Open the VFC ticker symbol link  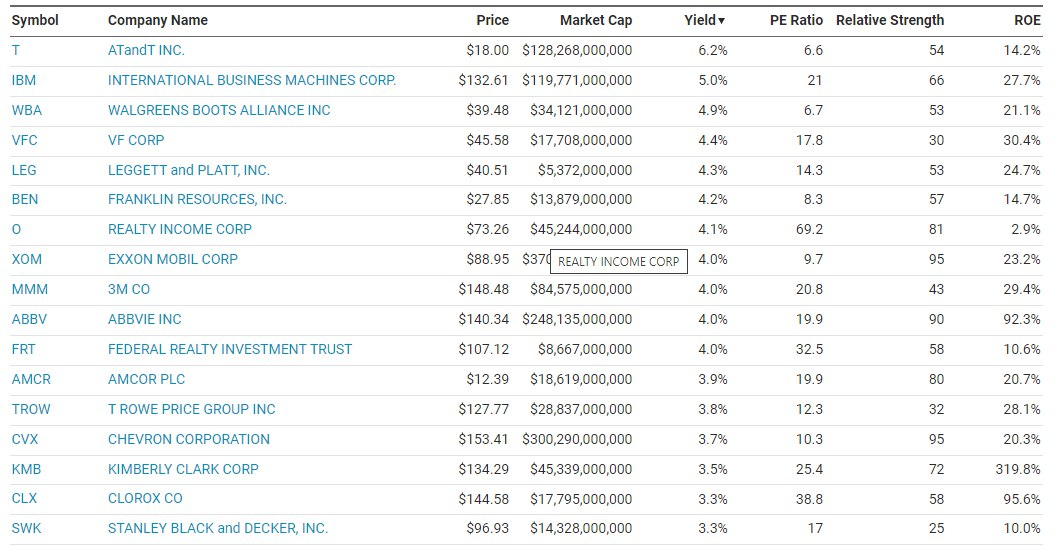[24, 140]
